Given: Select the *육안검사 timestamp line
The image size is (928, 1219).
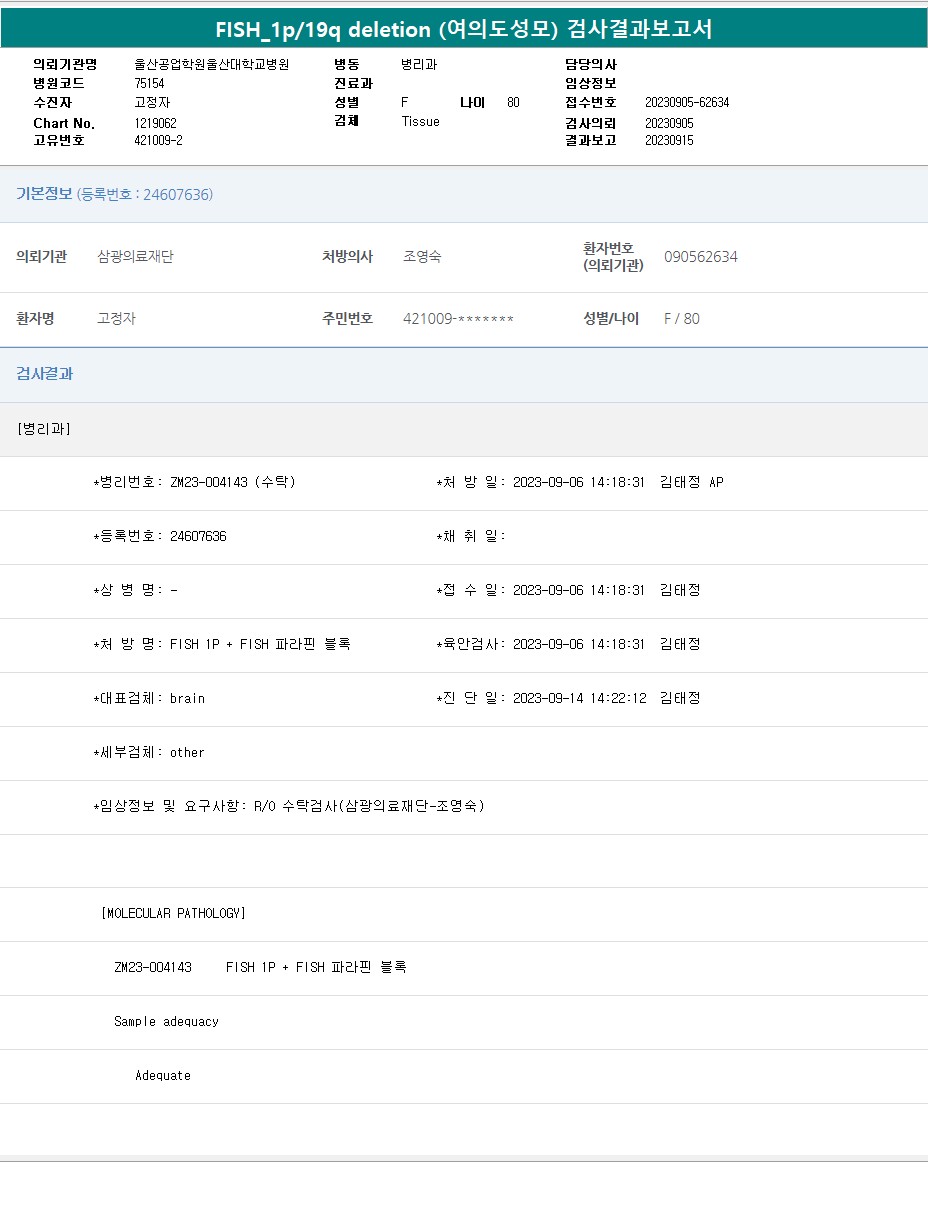Looking at the screenshot, I should tap(568, 644).
